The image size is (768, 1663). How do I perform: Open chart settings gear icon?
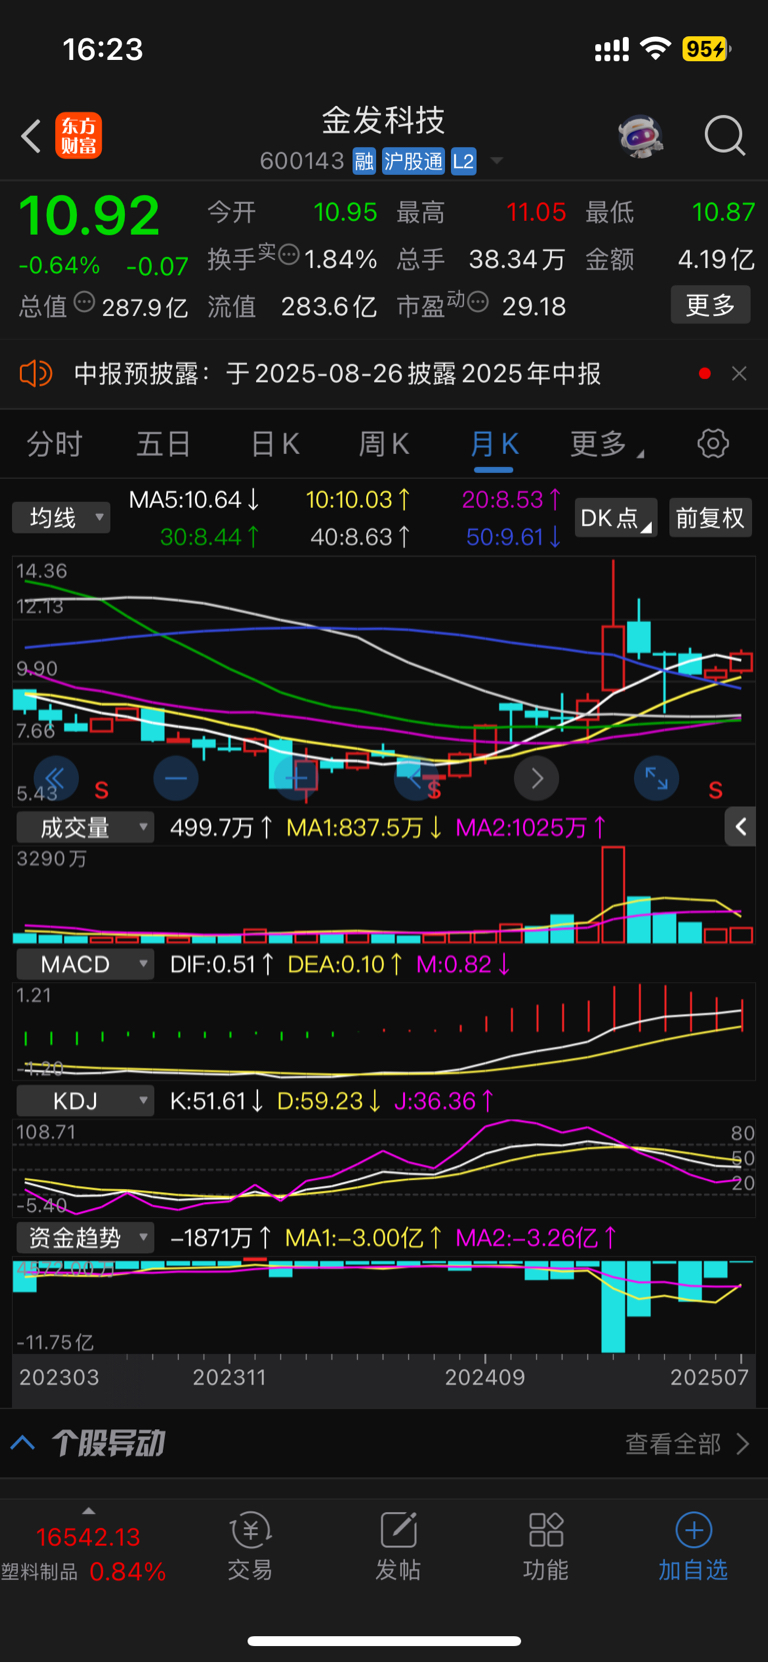(713, 444)
